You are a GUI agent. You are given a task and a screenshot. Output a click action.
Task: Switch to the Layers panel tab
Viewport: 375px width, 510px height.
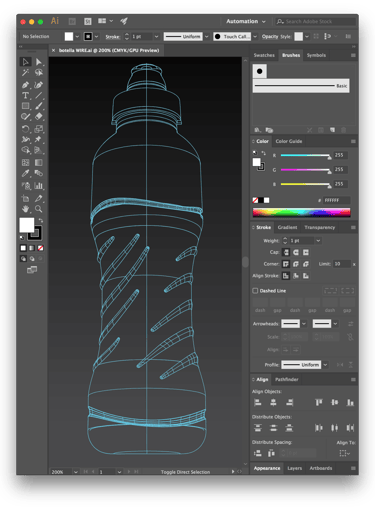295,468
